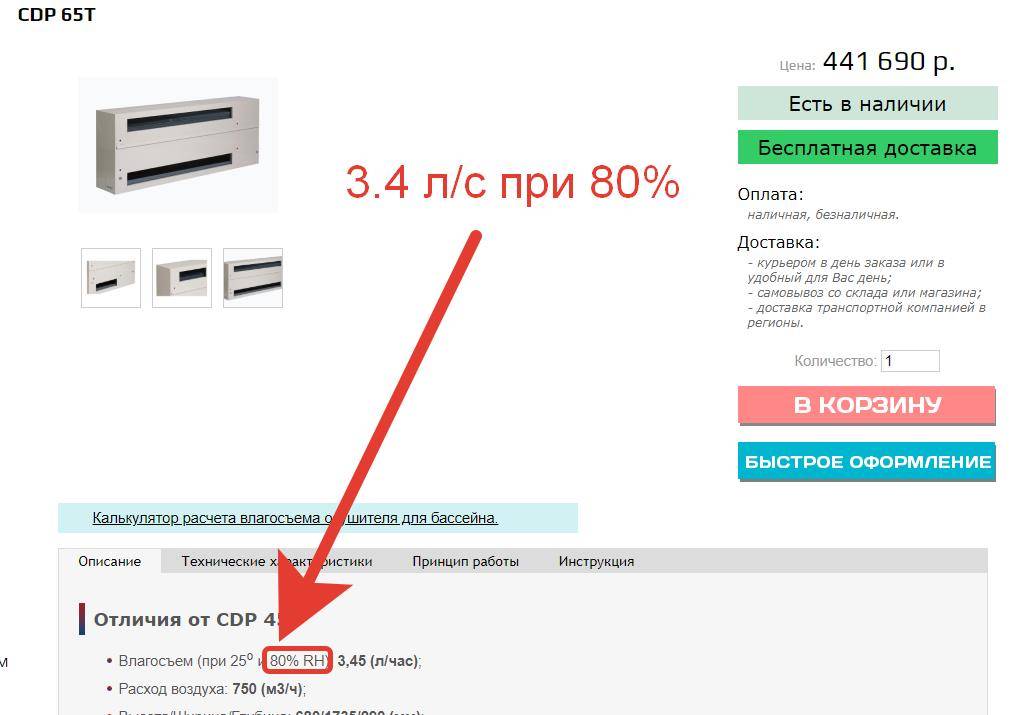Select the second product thumbnail
1018x715 pixels.
click(x=182, y=278)
